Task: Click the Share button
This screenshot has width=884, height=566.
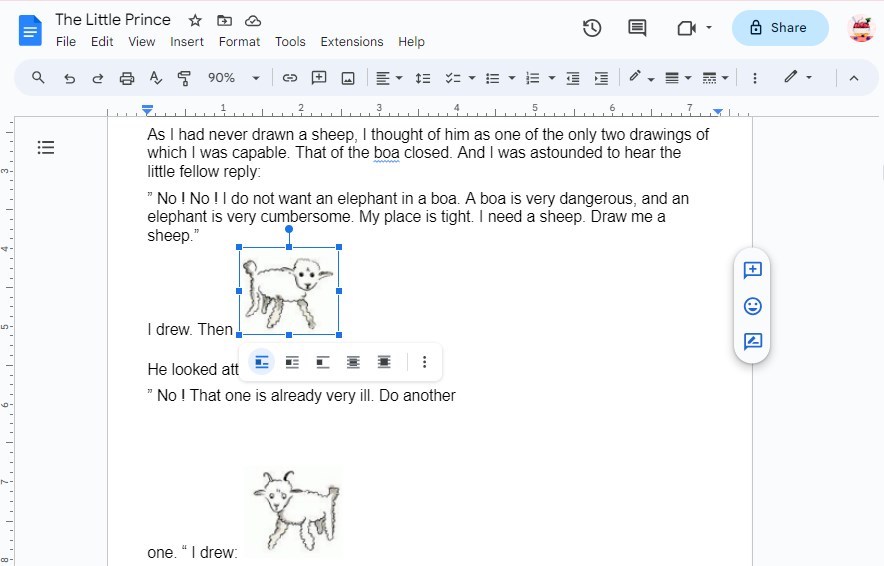Action: [780, 28]
